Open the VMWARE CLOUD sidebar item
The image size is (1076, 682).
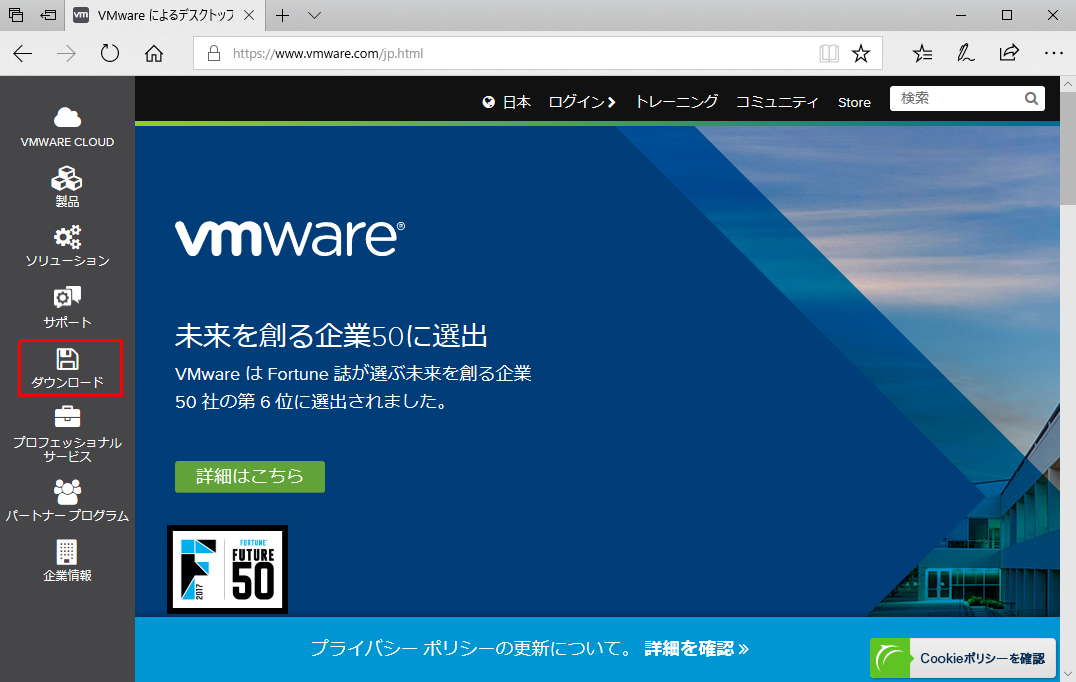click(x=67, y=127)
